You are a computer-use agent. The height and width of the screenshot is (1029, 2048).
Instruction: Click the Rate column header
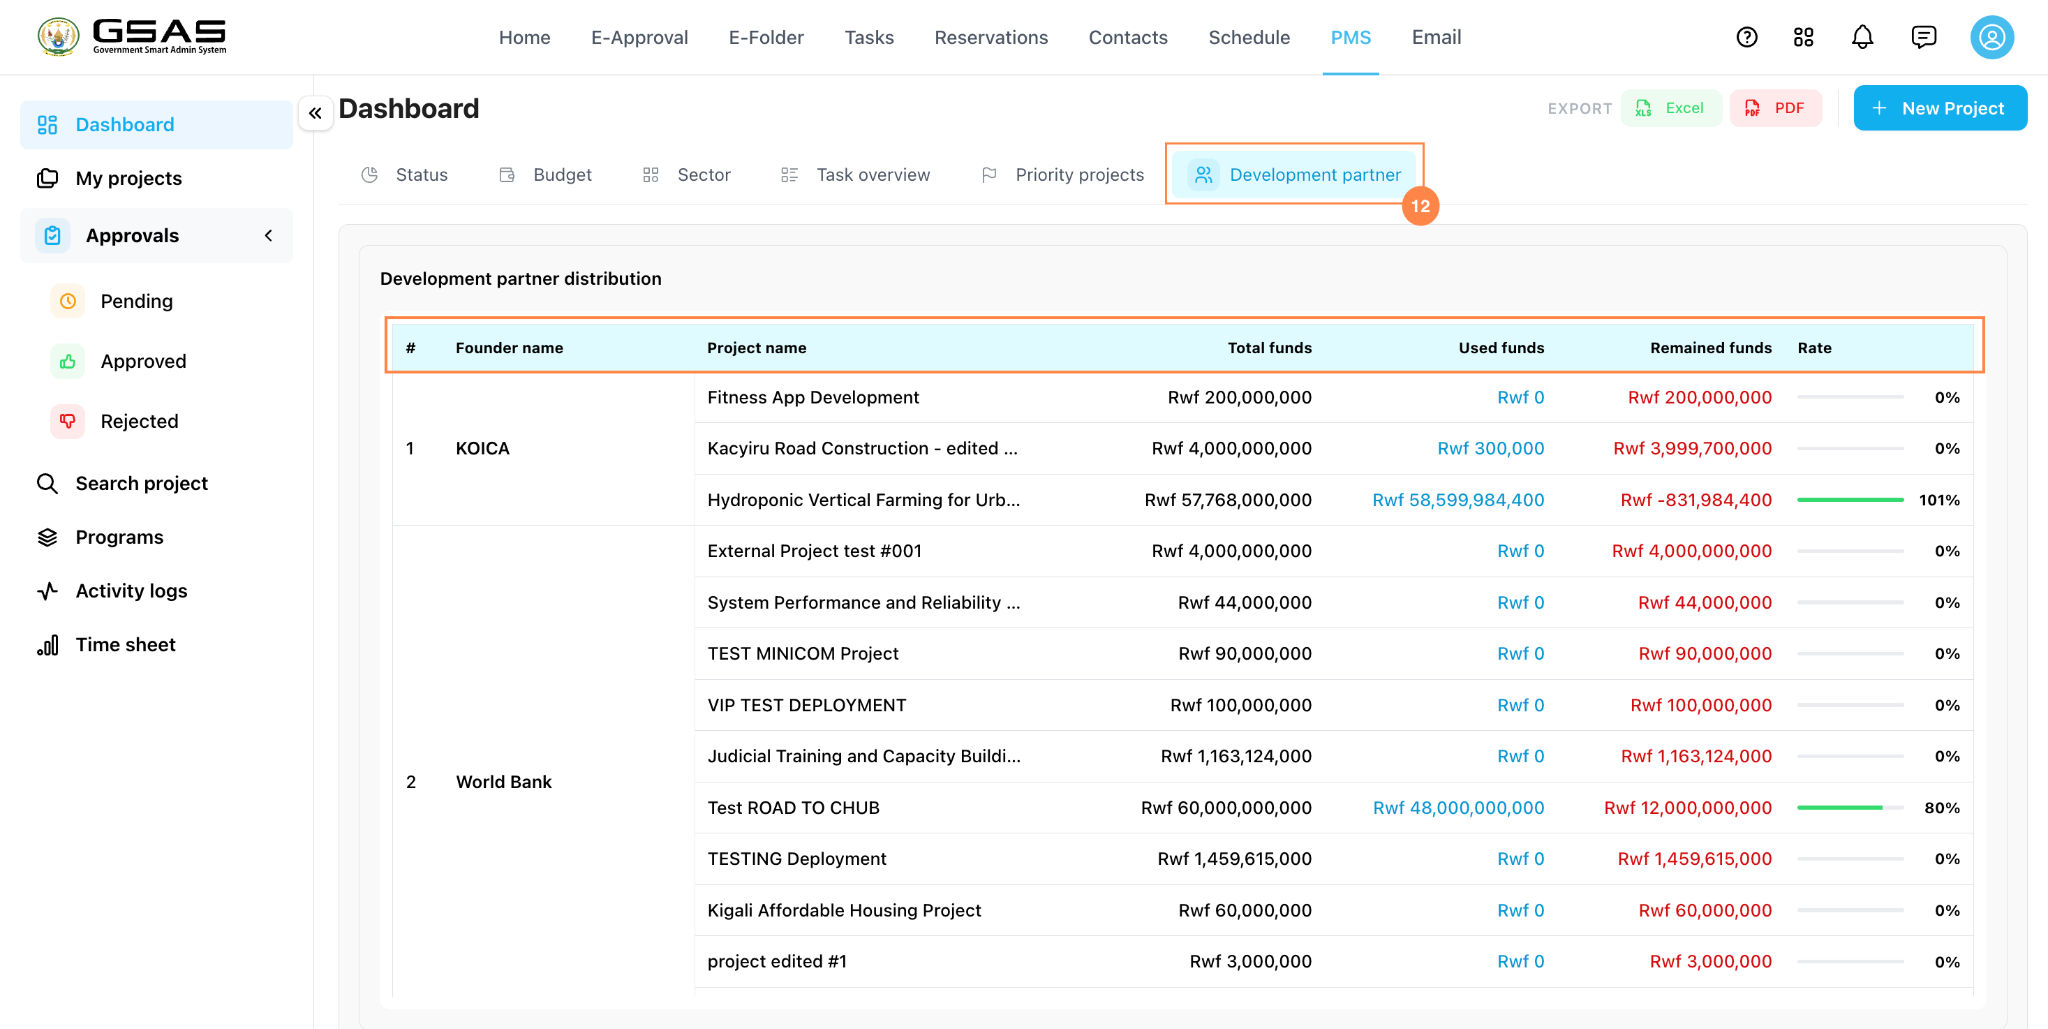click(x=1814, y=348)
